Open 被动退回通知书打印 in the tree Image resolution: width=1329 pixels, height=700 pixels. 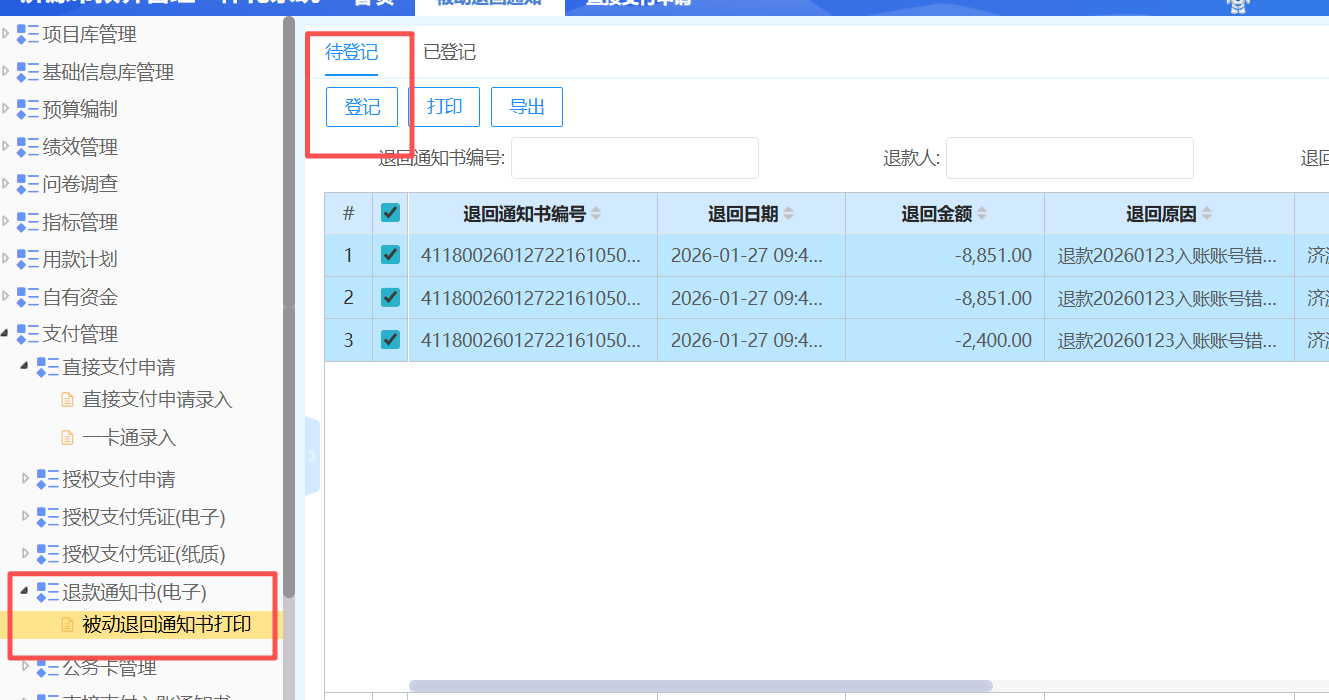tap(166, 625)
